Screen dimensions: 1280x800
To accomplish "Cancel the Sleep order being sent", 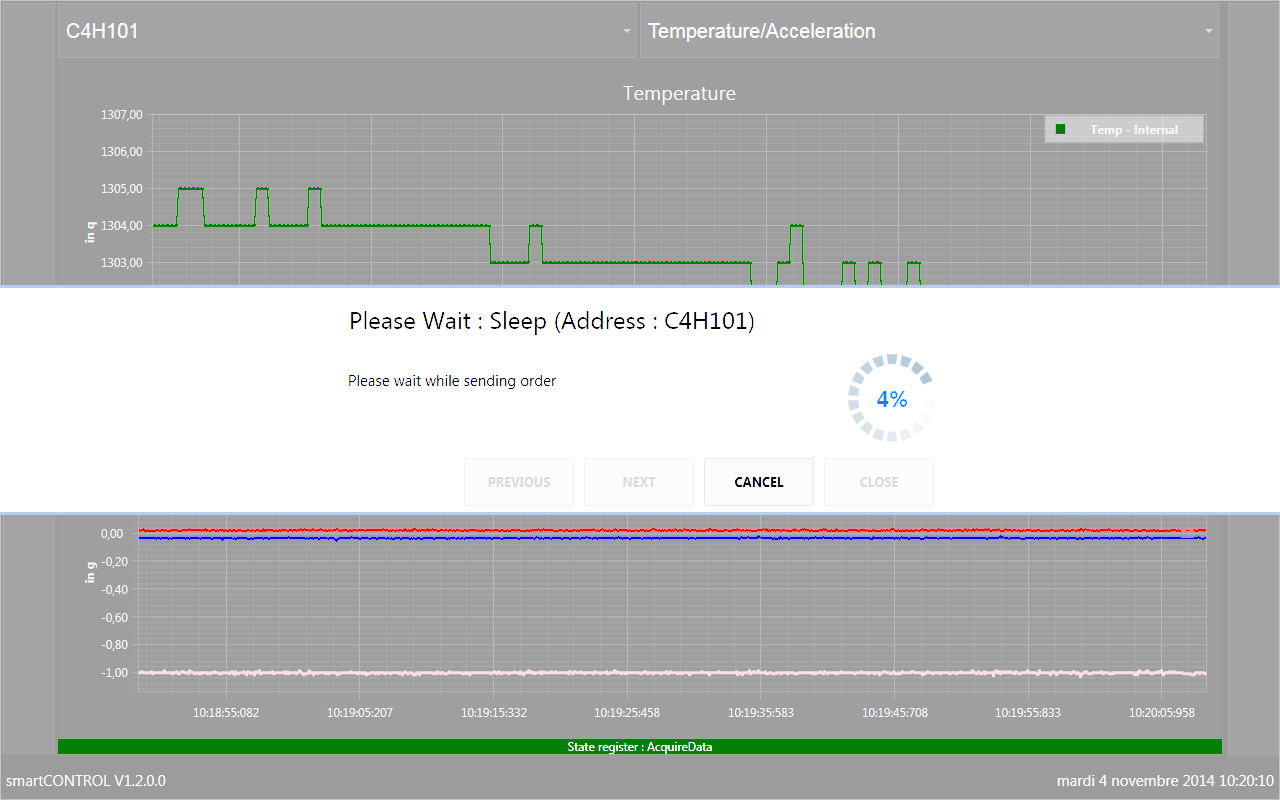I will click(759, 482).
